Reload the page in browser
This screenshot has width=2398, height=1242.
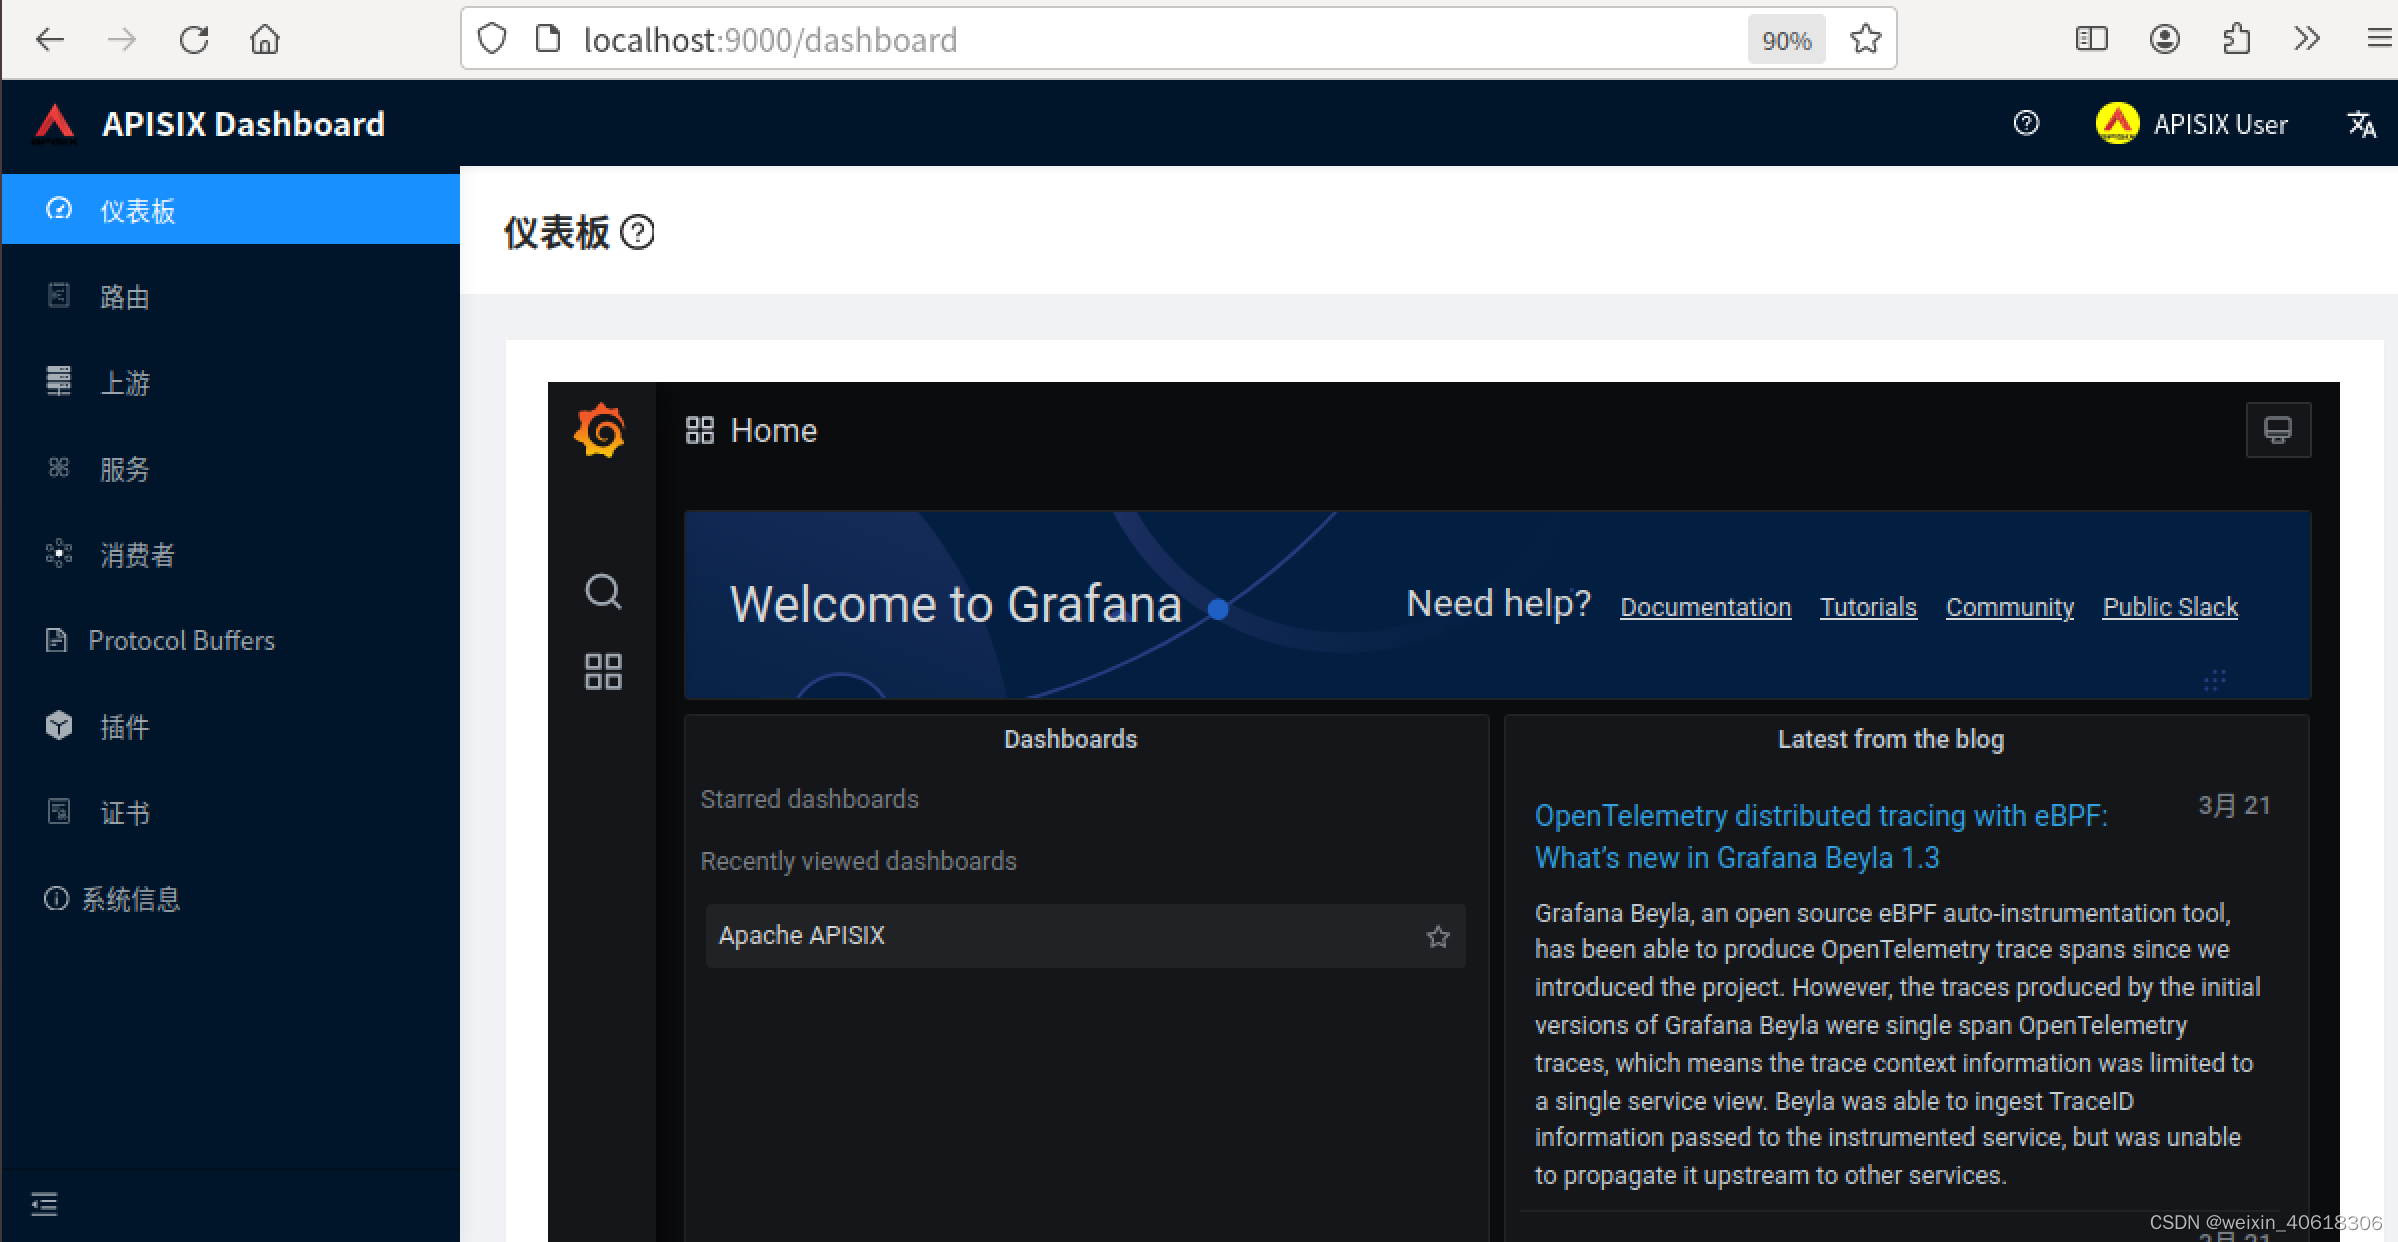(194, 39)
